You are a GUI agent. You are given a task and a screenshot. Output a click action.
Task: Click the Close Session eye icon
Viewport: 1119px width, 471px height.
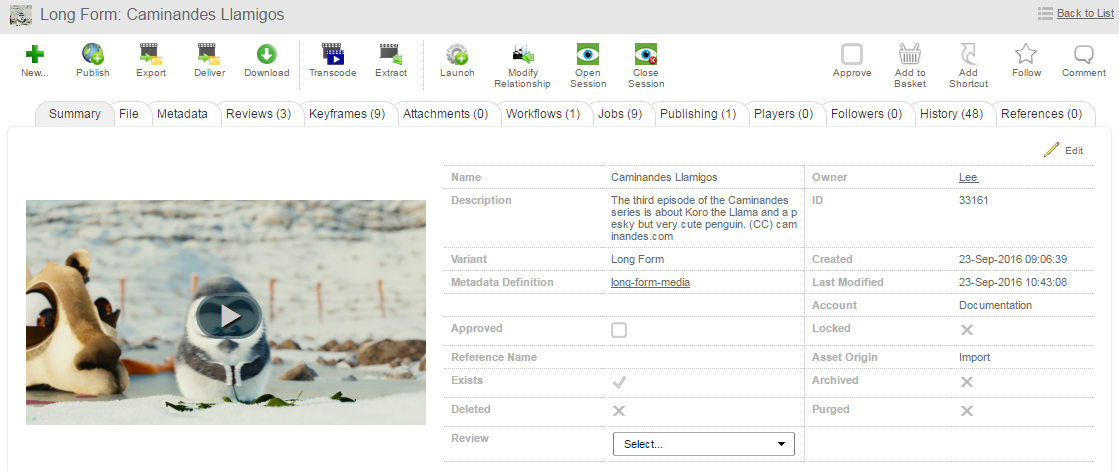click(x=646, y=54)
